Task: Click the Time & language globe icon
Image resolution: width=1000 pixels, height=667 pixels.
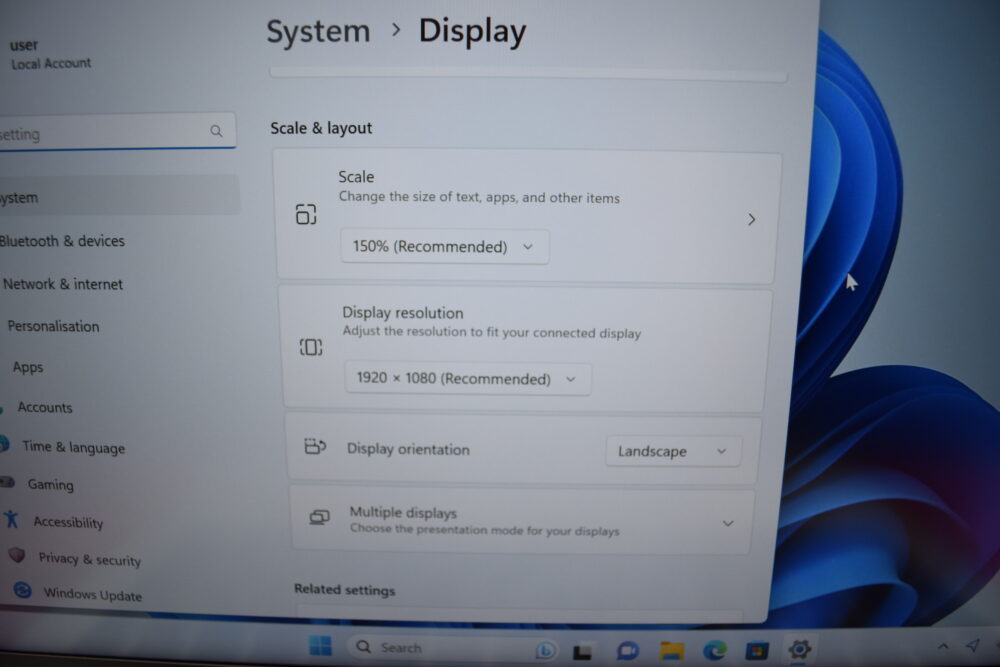Action: pos(4,444)
